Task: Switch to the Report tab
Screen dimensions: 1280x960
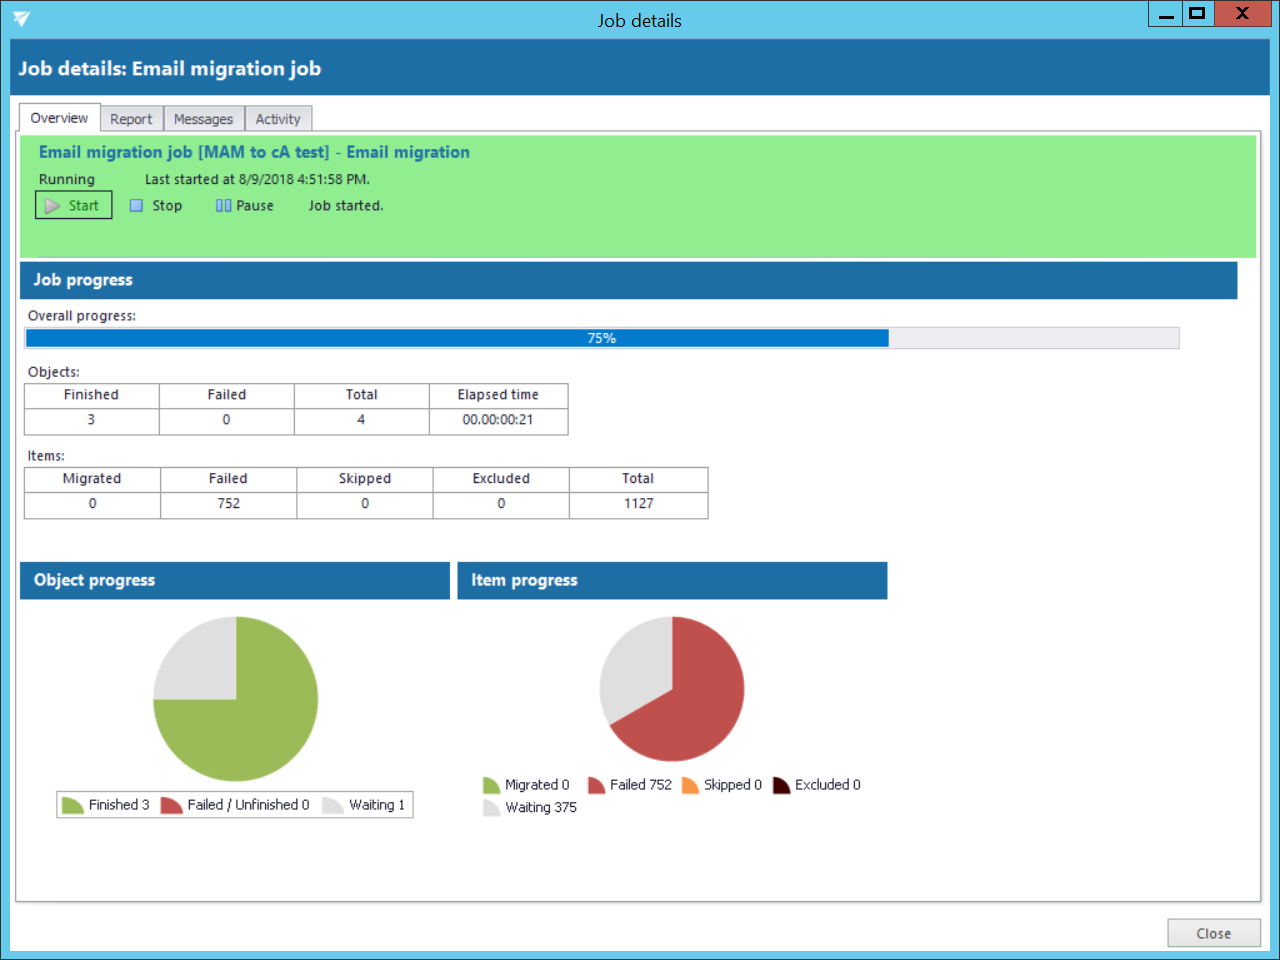Action: pyautogui.click(x=131, y=119)
